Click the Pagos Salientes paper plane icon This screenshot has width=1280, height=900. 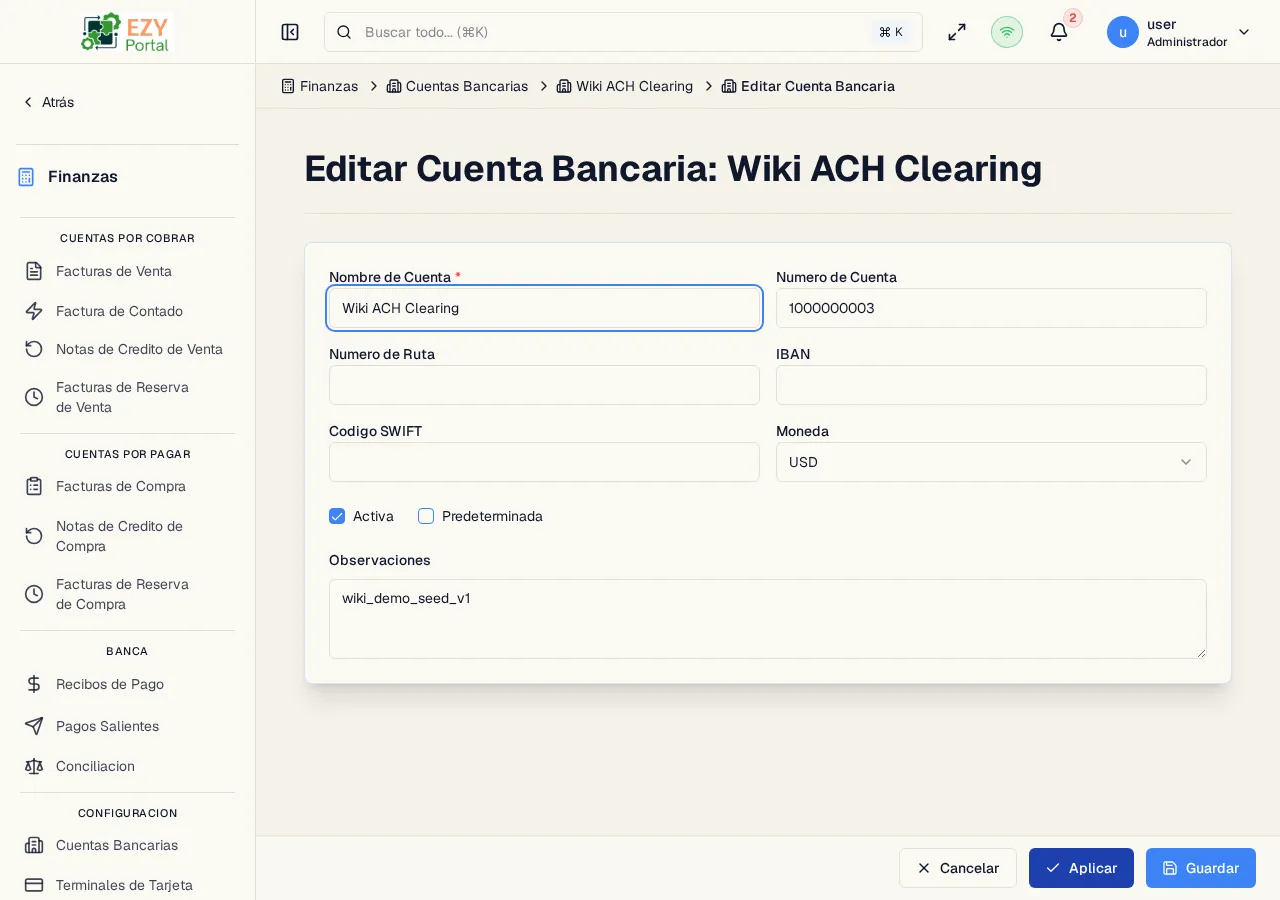[34, 726]
